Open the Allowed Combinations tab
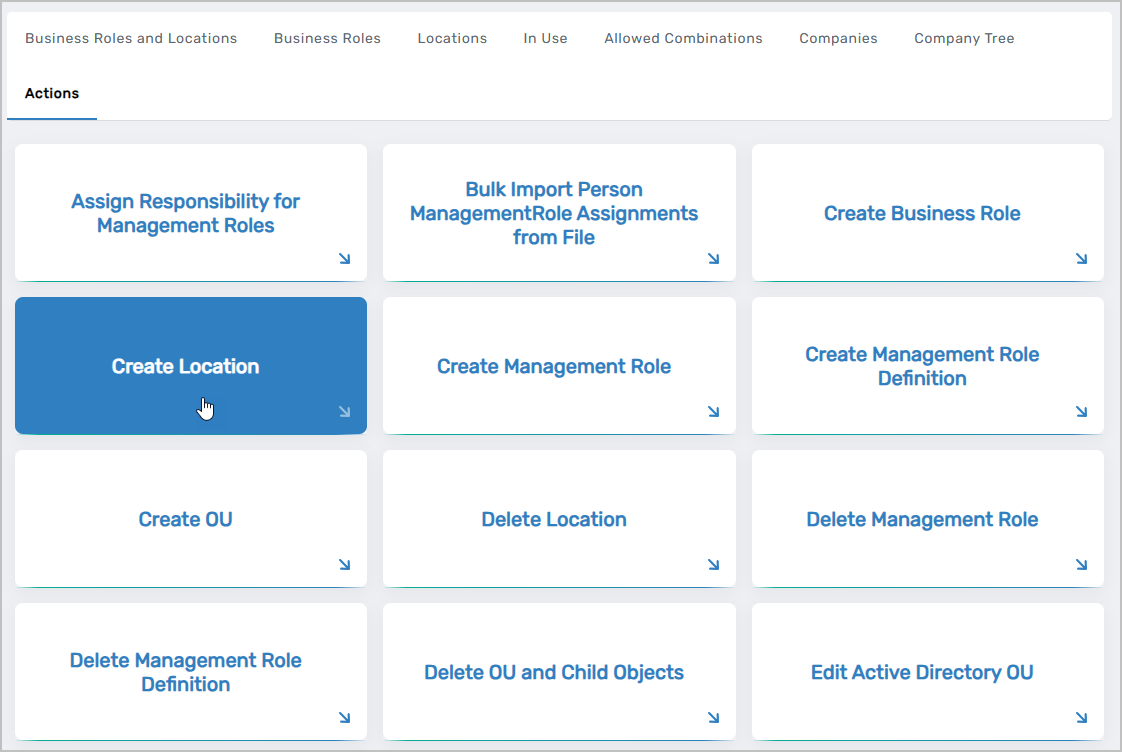Screen dimensions: 1122x752 click(x=683, y=39)
